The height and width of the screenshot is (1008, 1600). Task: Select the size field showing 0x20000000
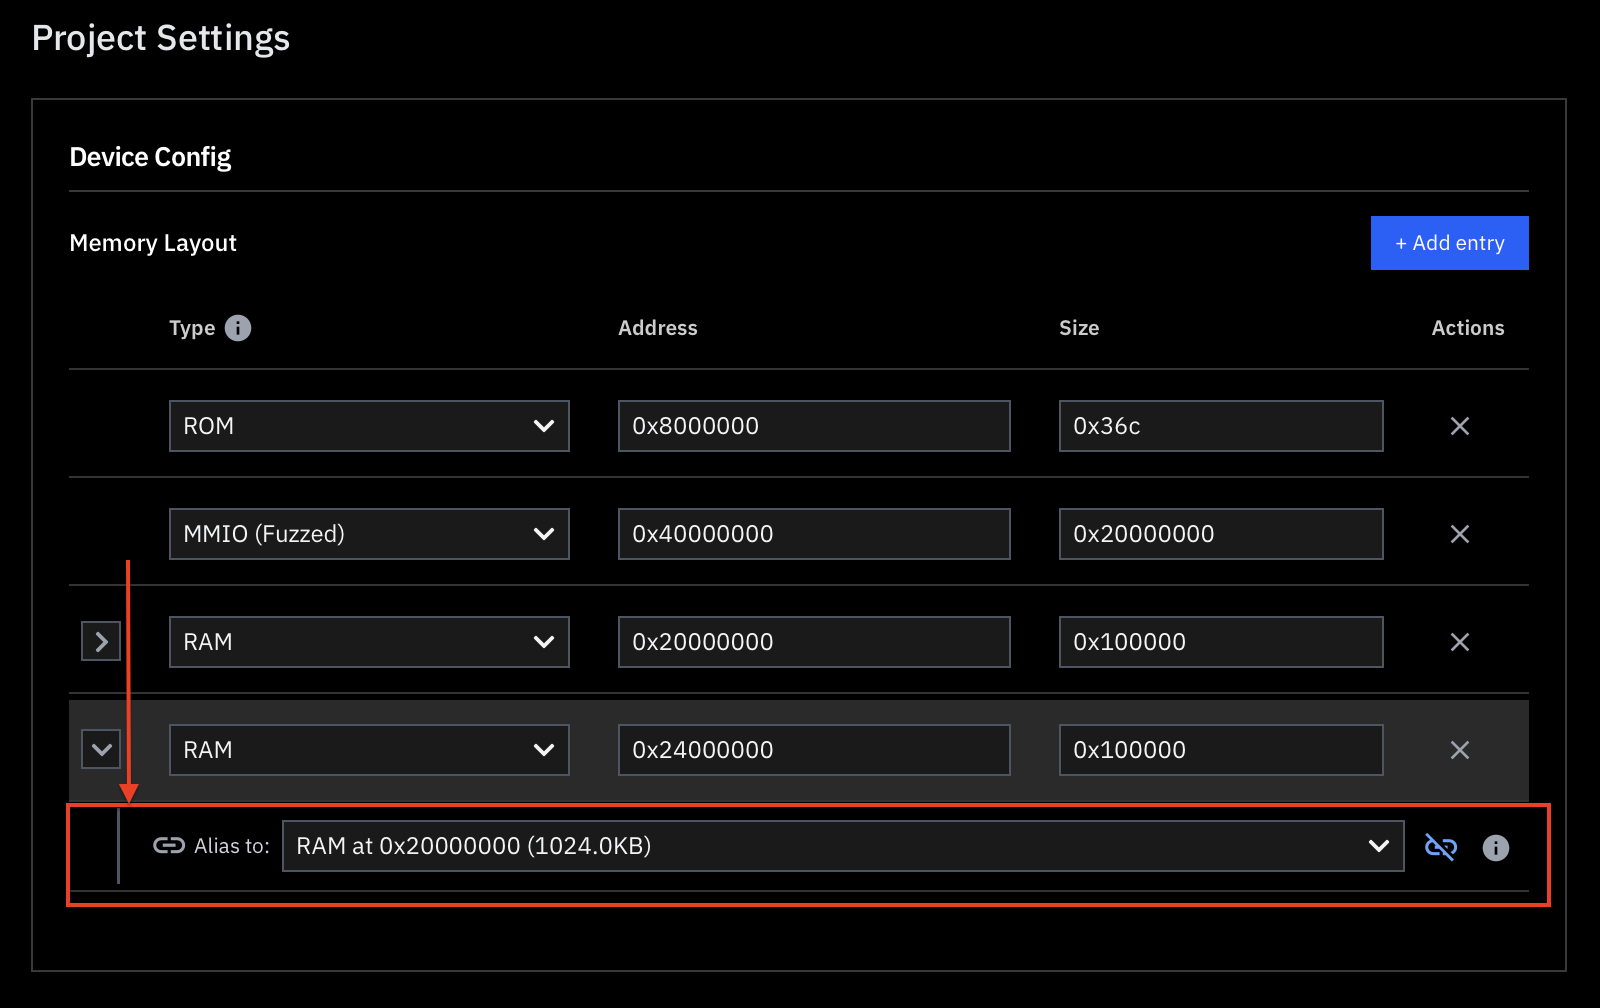[1220, 533]
